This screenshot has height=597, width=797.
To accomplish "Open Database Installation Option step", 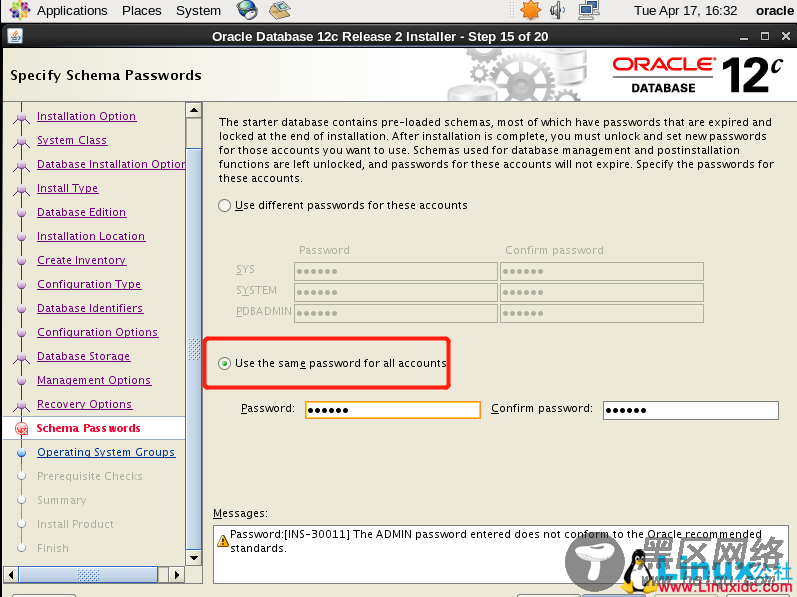I will [x=111, y=164].
